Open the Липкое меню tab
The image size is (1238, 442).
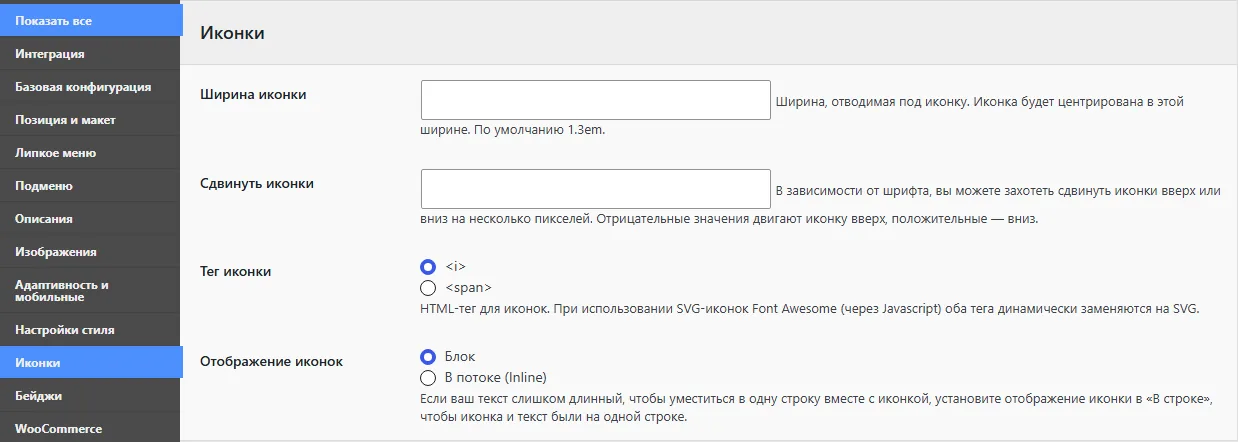[90, 153]
